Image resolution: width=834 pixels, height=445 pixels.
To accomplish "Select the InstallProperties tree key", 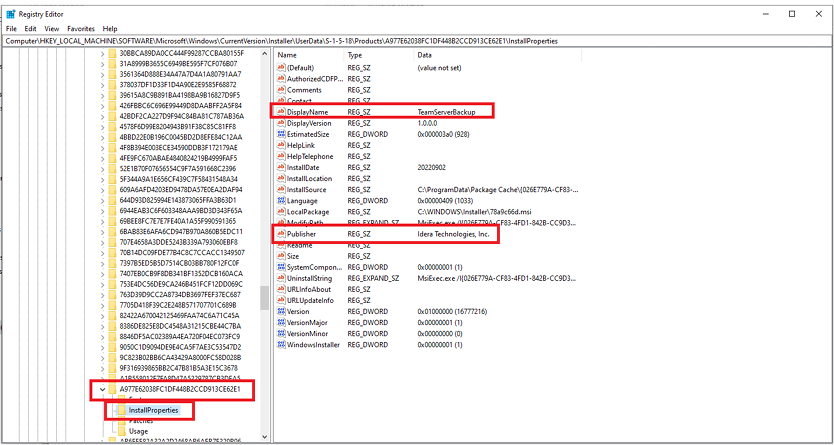I will 153,410.
